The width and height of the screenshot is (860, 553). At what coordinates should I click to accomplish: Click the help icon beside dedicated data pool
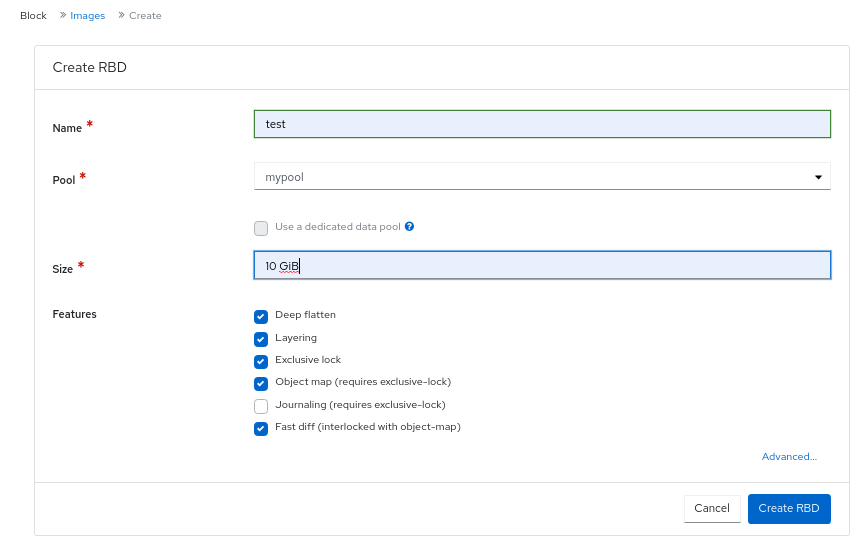[x=410, y=227]
